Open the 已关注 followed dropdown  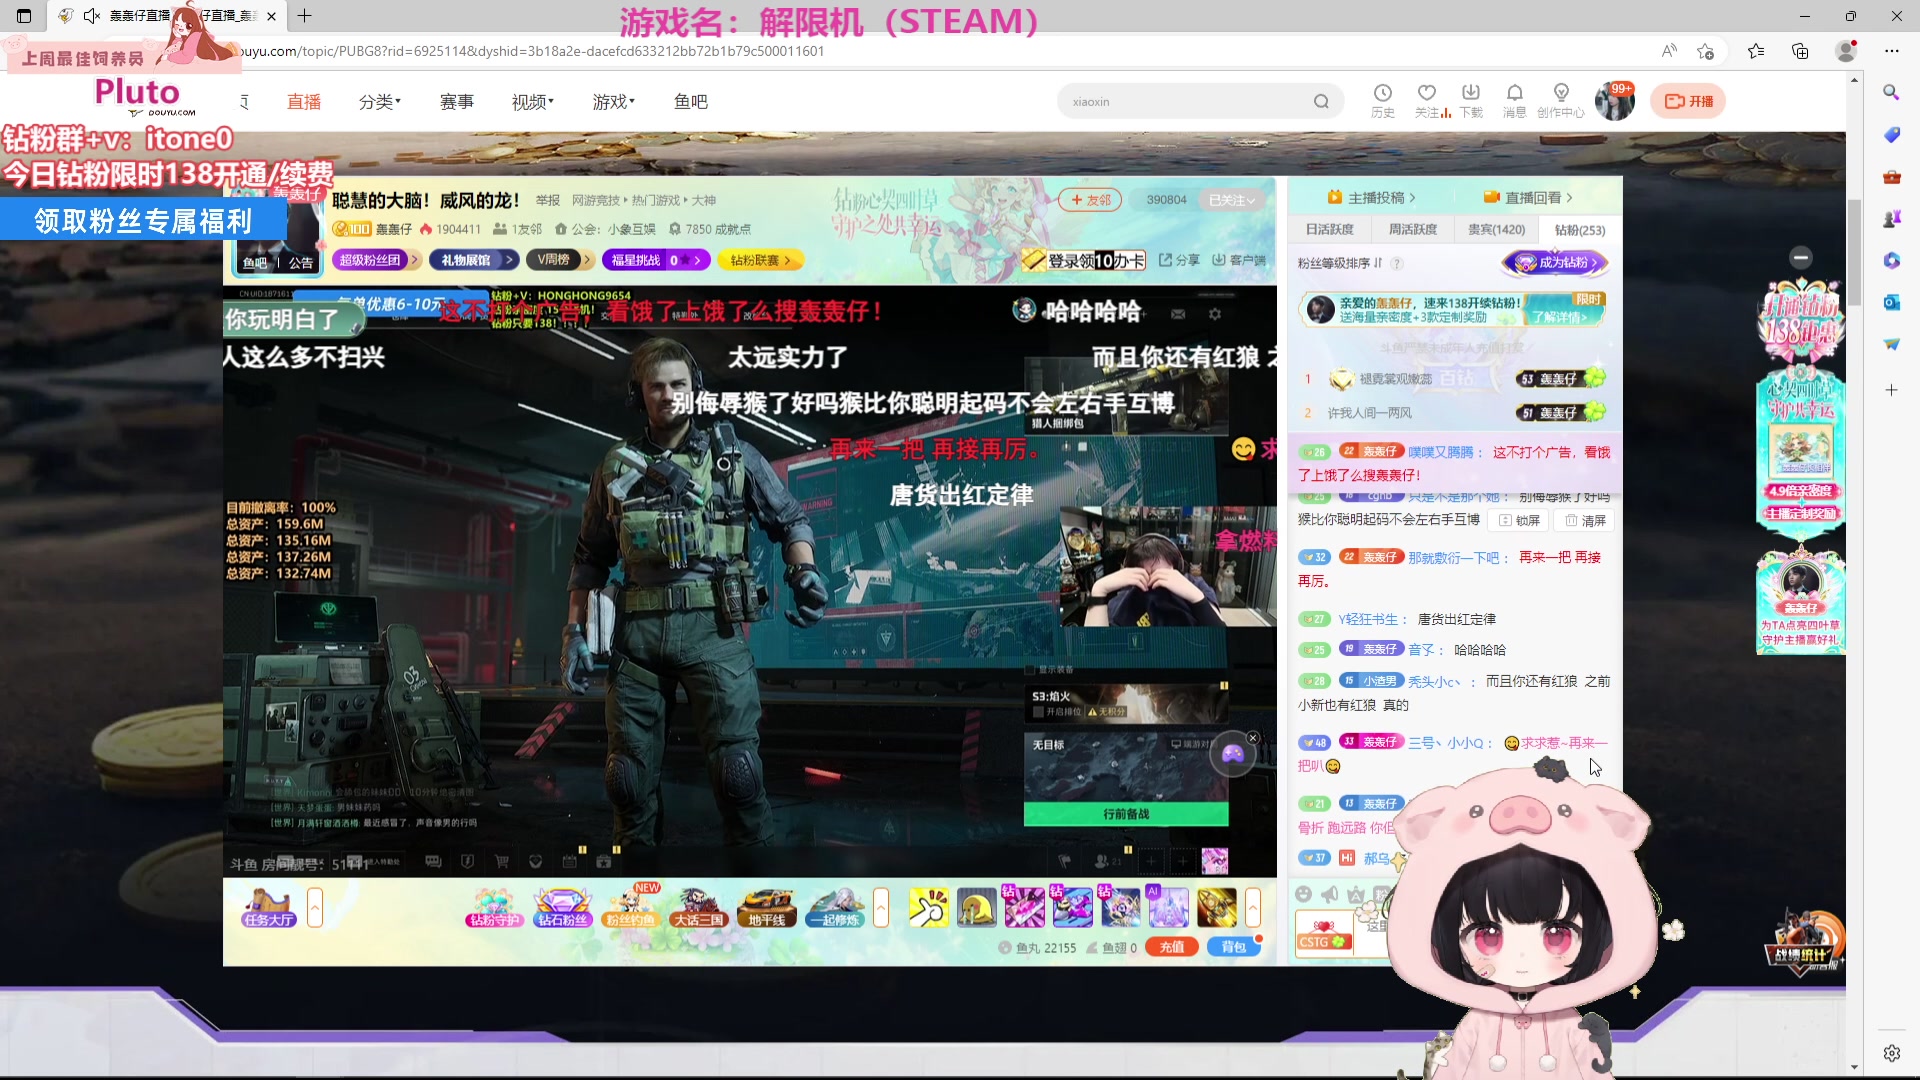(1231, 200)
